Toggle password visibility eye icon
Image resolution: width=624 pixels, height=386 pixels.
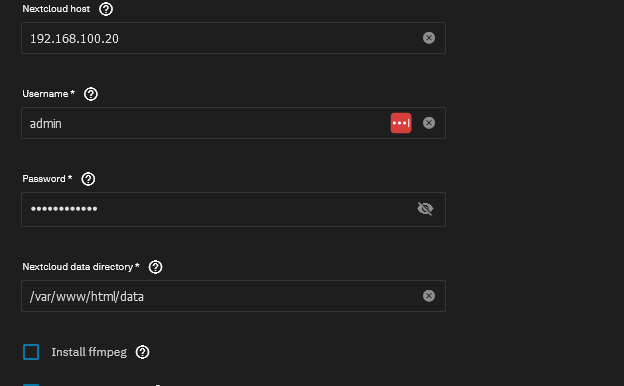[x=425, y=209]
